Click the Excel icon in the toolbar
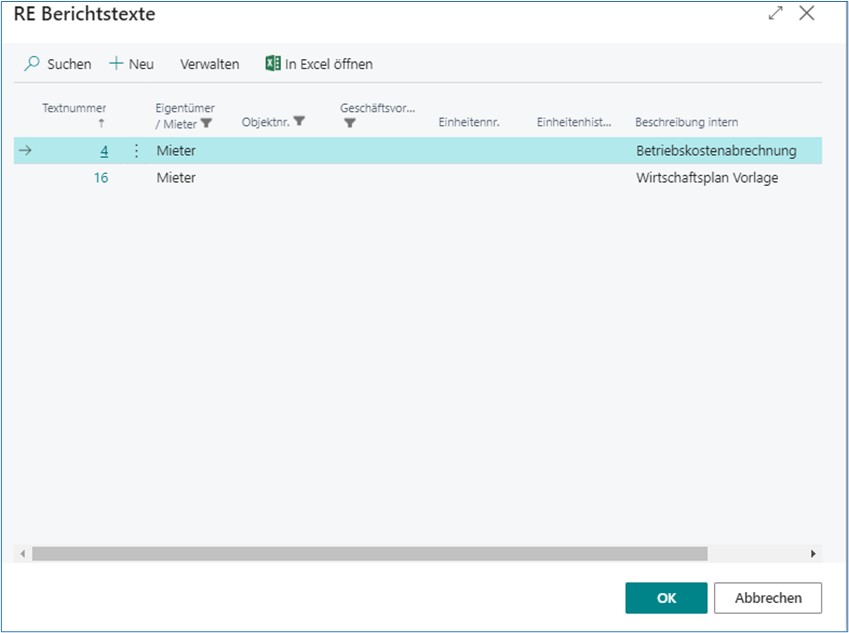Image resolution: width=849 pixels, height=633 pixels. [273, 64]
